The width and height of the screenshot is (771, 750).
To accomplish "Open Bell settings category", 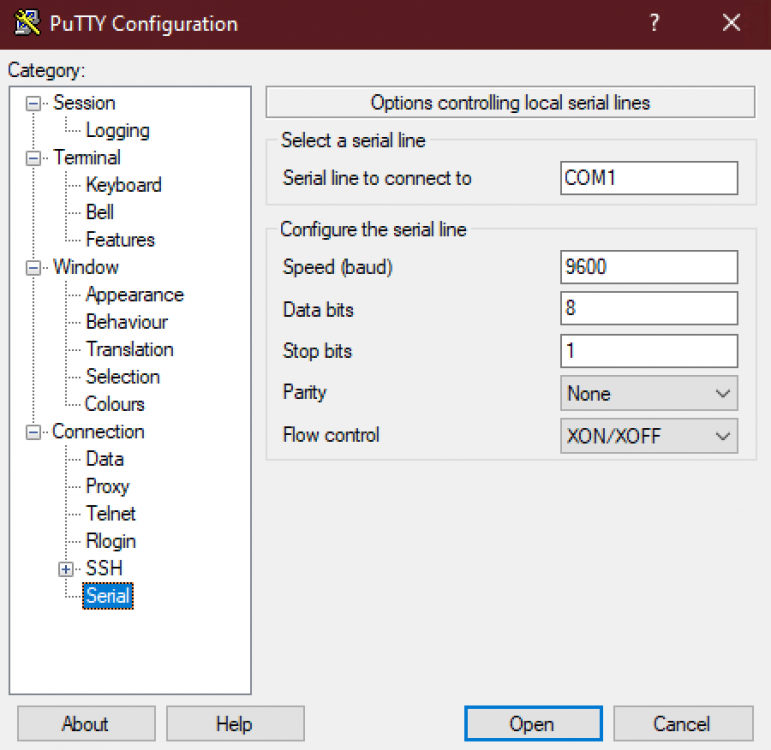I will pyautogui.click(x=100, y=212).
